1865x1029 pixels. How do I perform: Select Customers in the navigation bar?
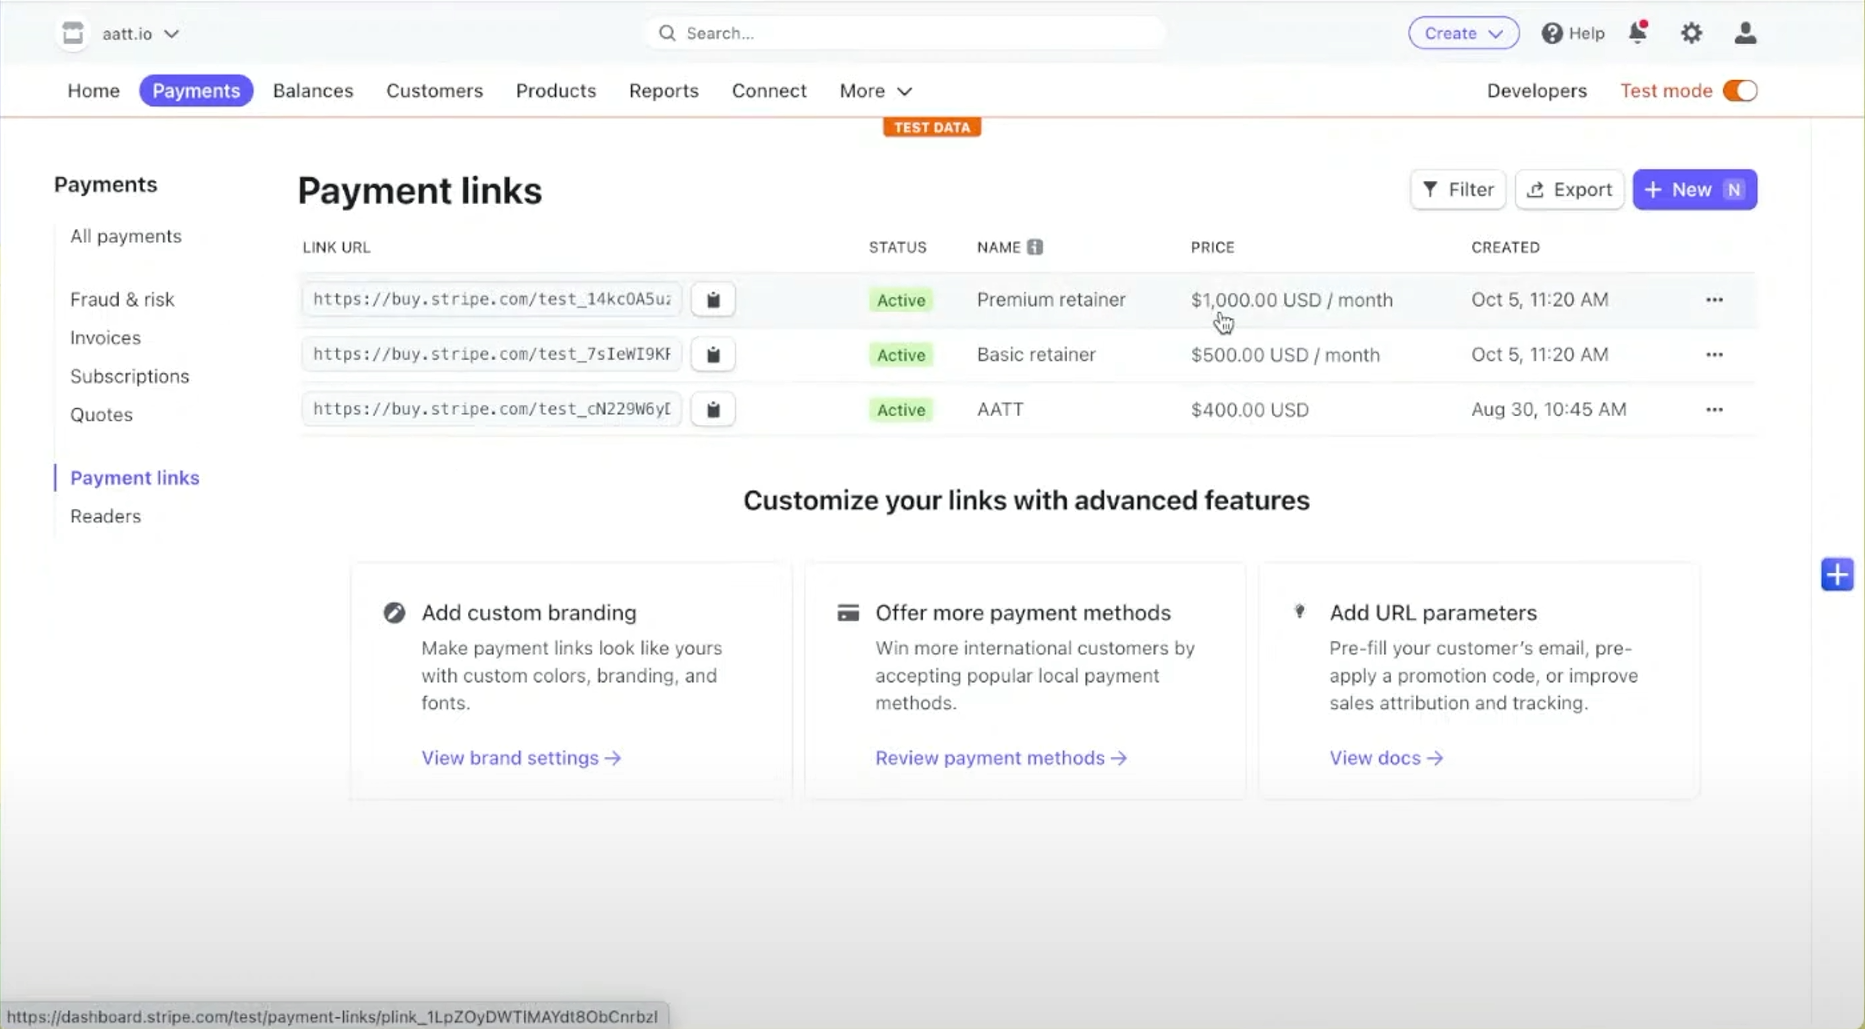[434, 90]
